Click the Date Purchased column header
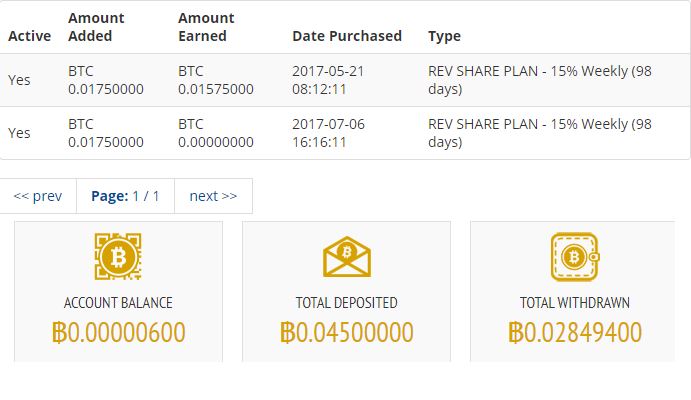Screen dimensions: 691x400 [347, 36]
